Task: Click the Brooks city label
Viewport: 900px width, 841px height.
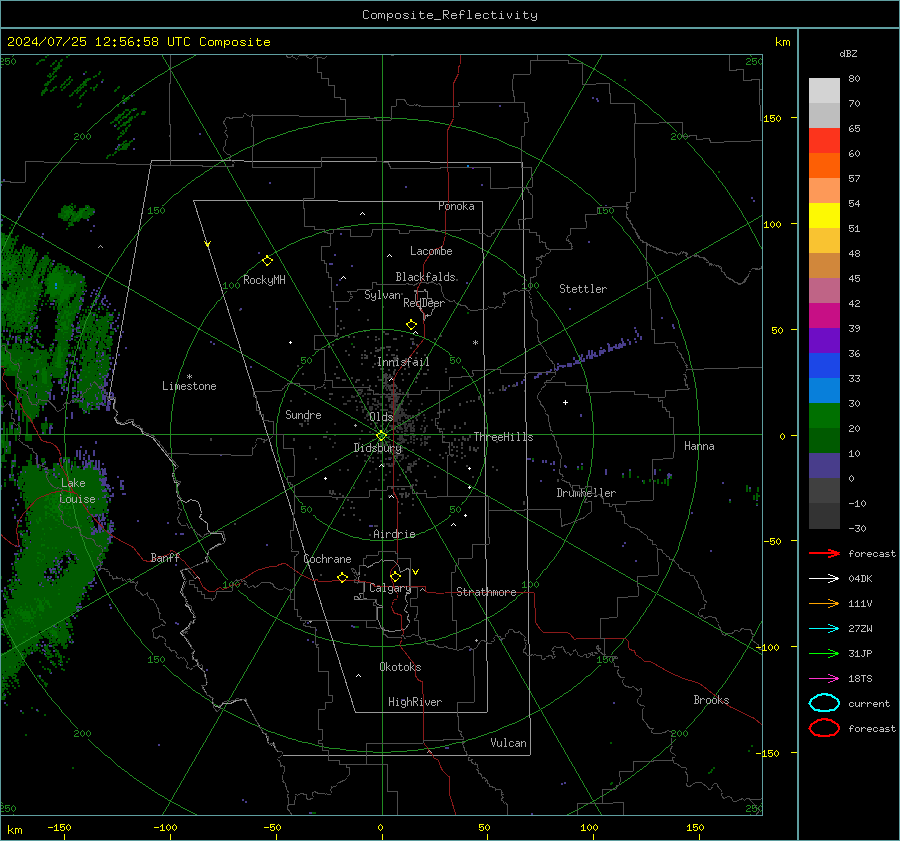Action: coord(711,700)
